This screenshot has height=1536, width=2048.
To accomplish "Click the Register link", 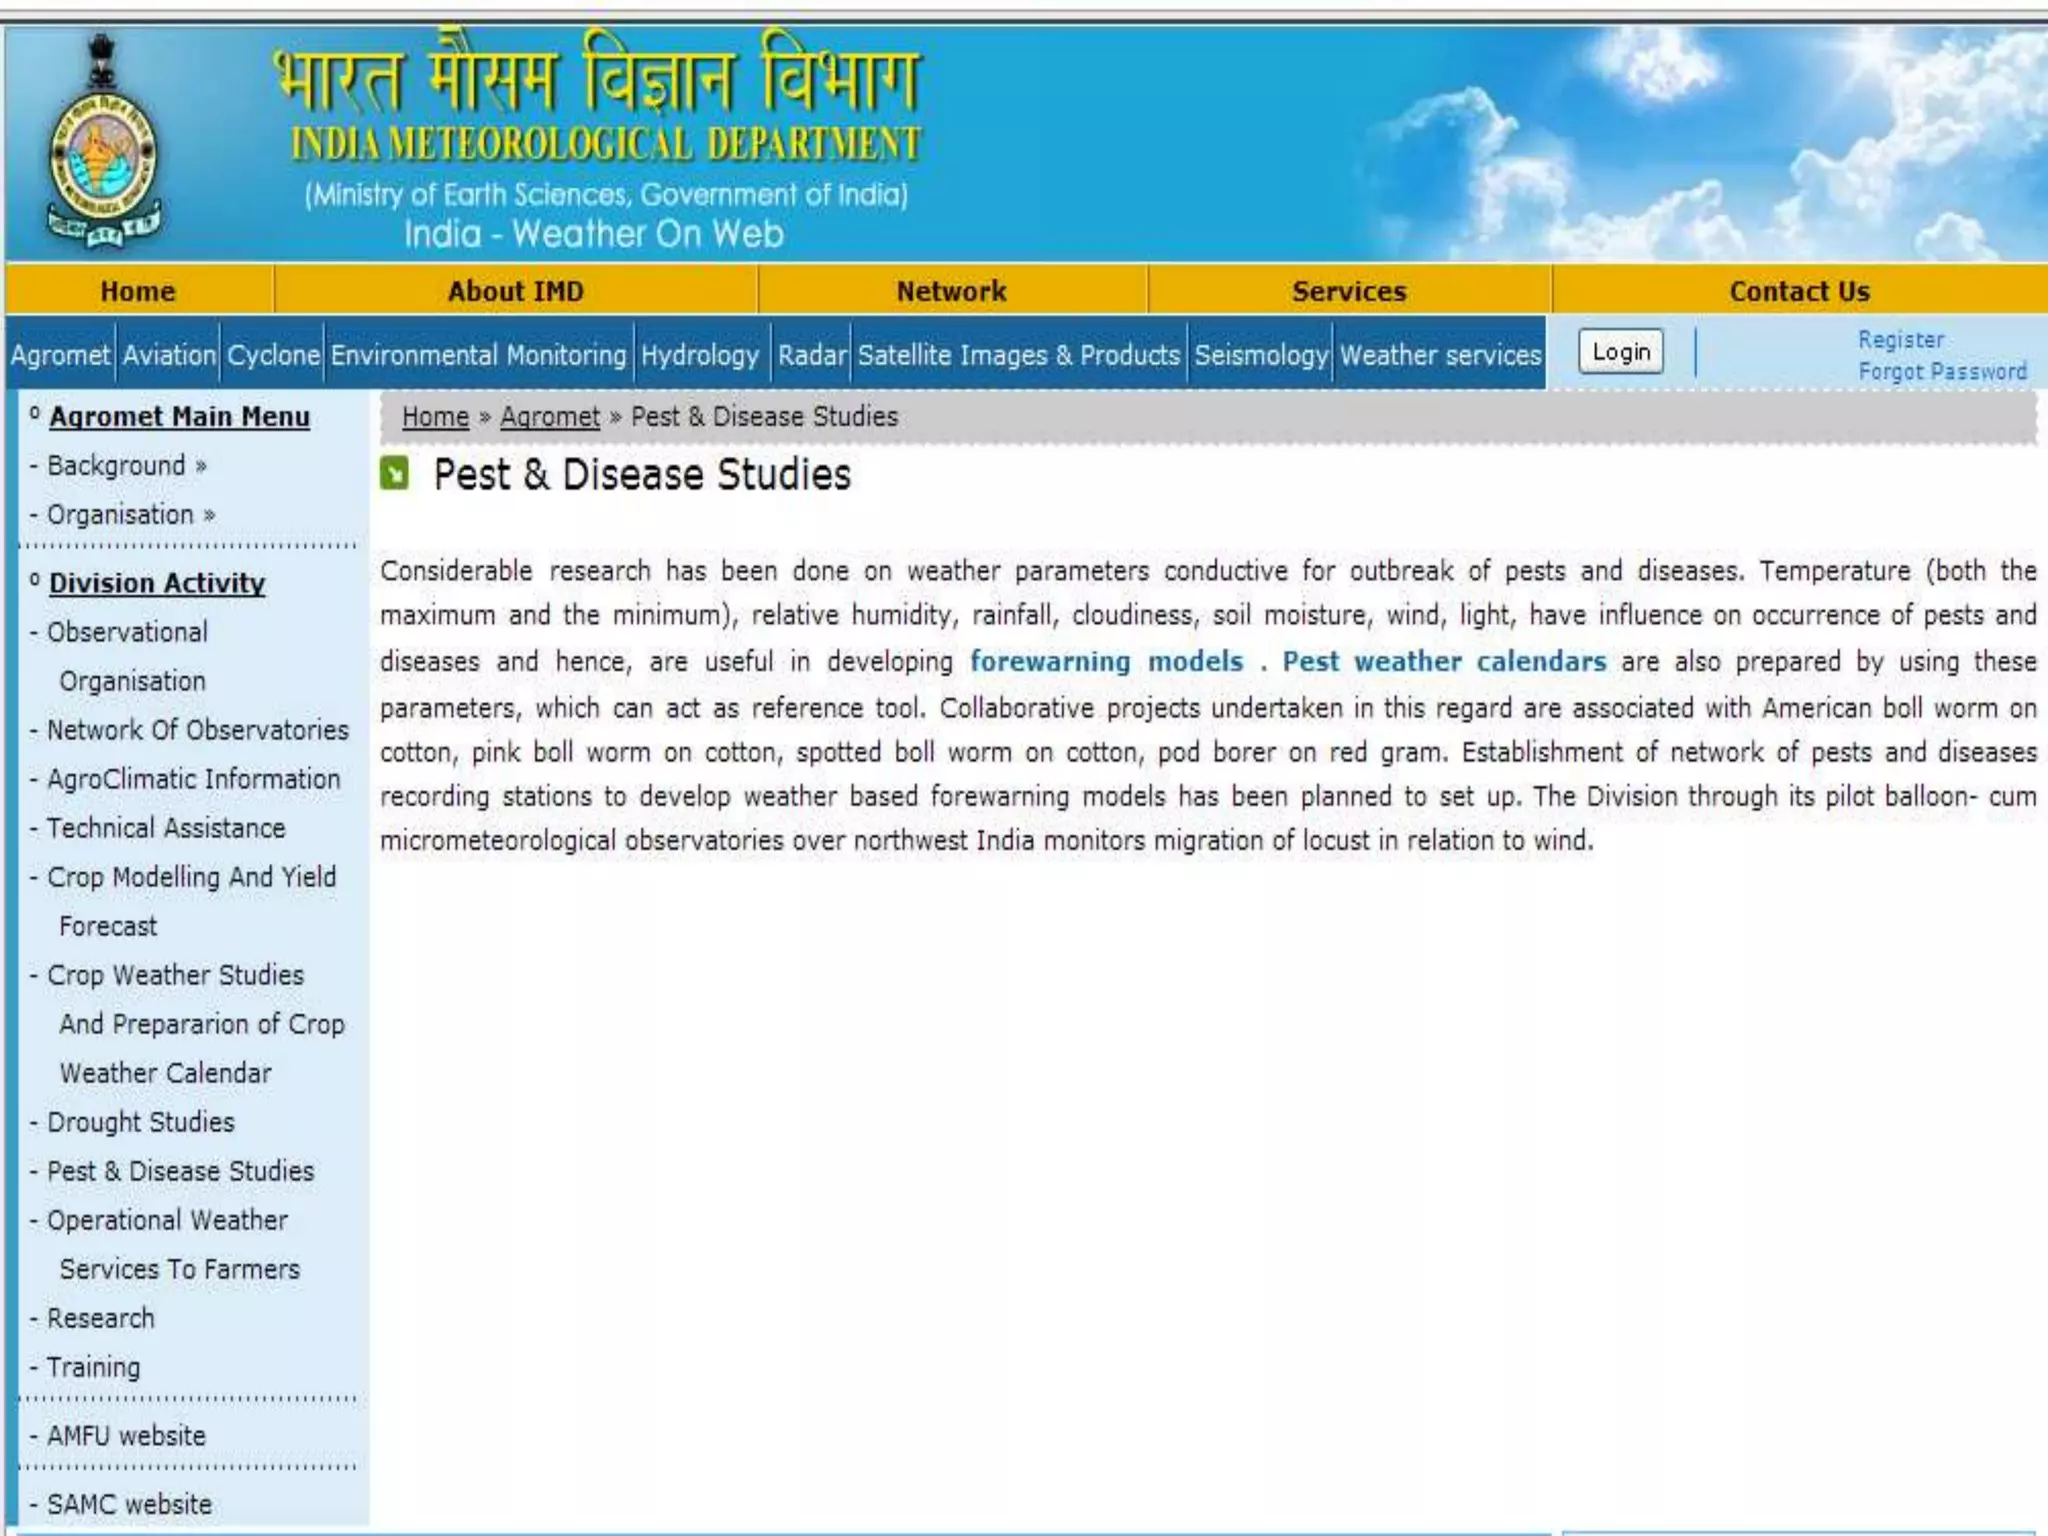I will pos(1900,340).
